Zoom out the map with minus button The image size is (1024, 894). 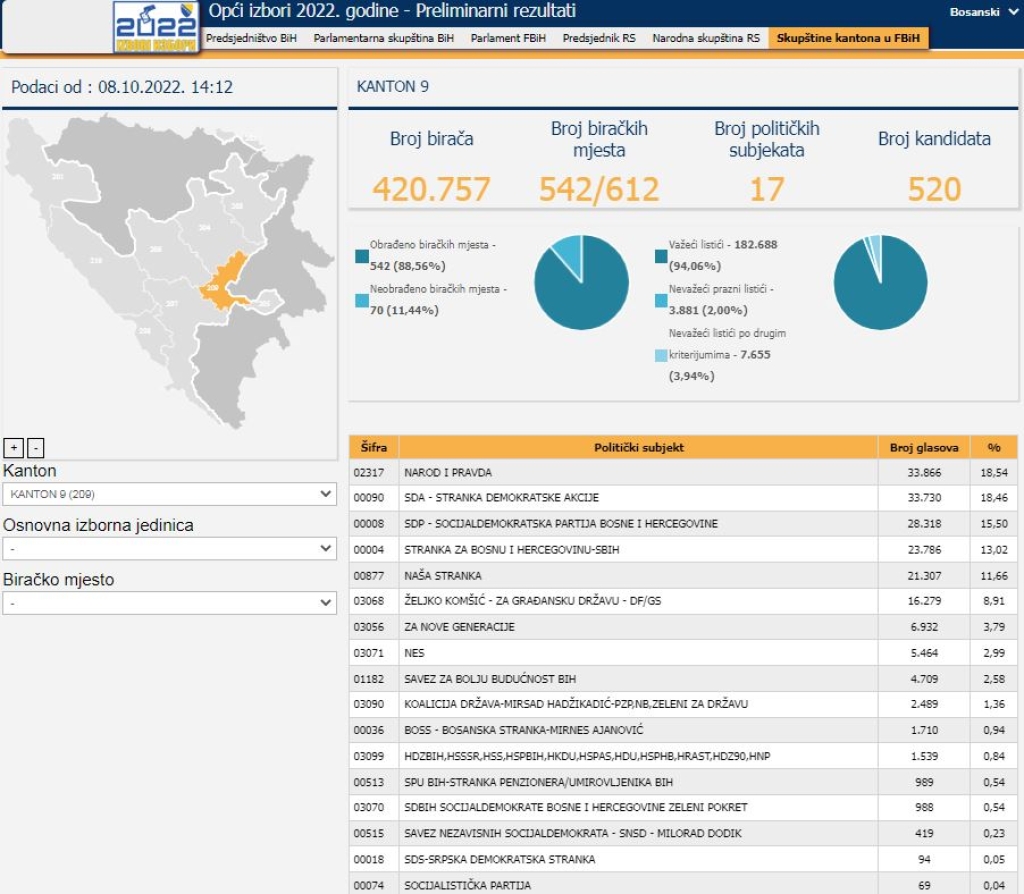[x=35, y=448]
